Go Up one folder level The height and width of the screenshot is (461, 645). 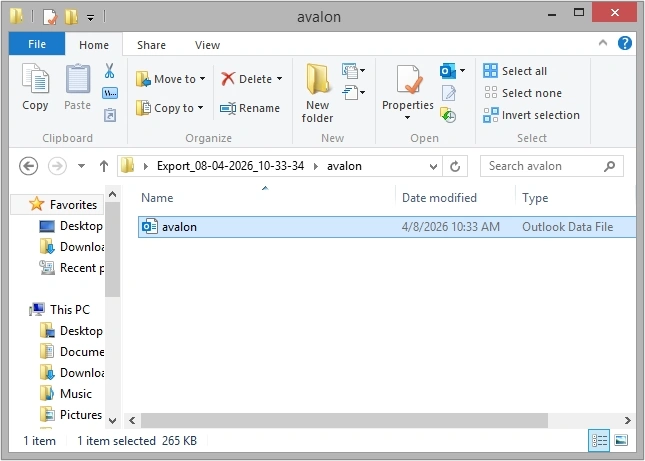point(104,166)
